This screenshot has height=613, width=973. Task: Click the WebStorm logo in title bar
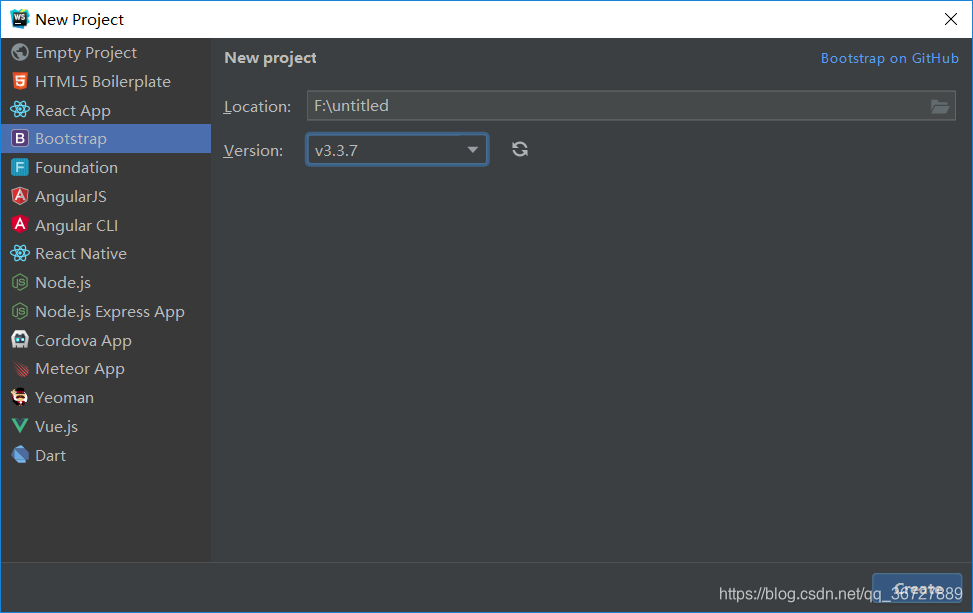[x=19, y=19]
